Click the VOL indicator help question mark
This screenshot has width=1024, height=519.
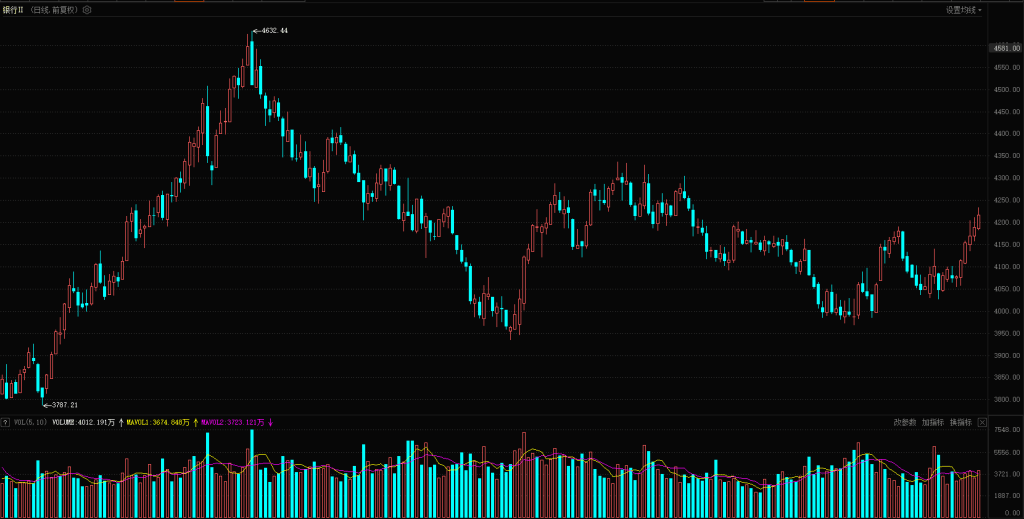tap(6, 423)
